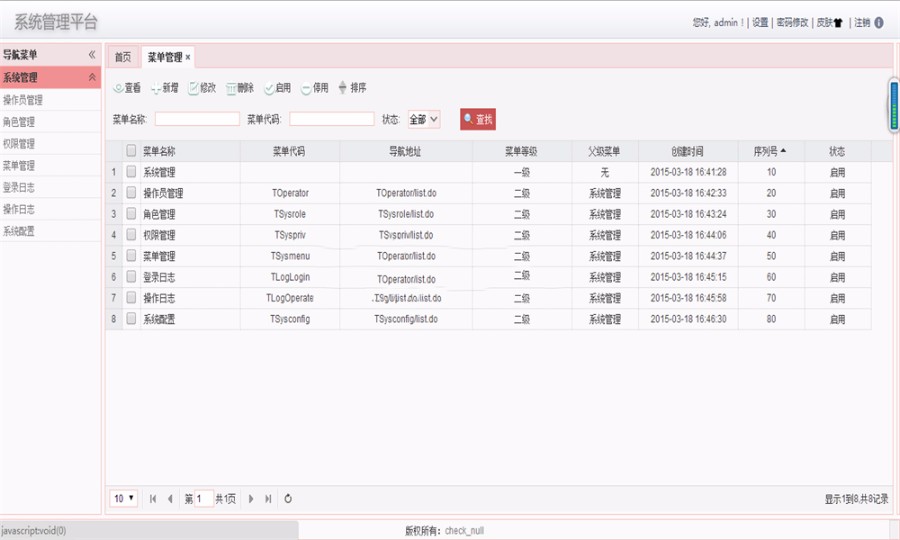Open the page size dropdown showing 10
Screen dimensions: 900x540
124,498
